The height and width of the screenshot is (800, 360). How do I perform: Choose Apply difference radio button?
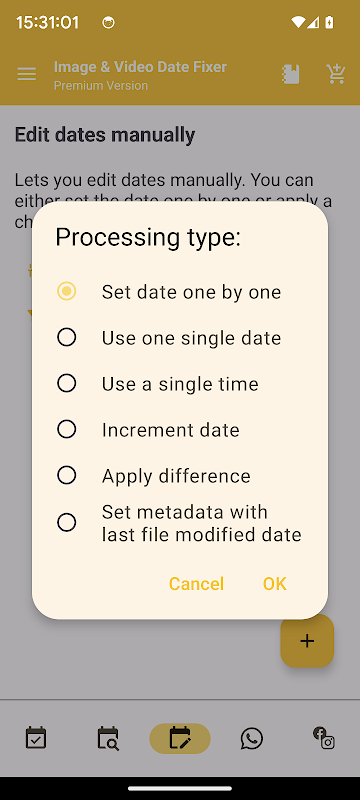pos(180,476)
